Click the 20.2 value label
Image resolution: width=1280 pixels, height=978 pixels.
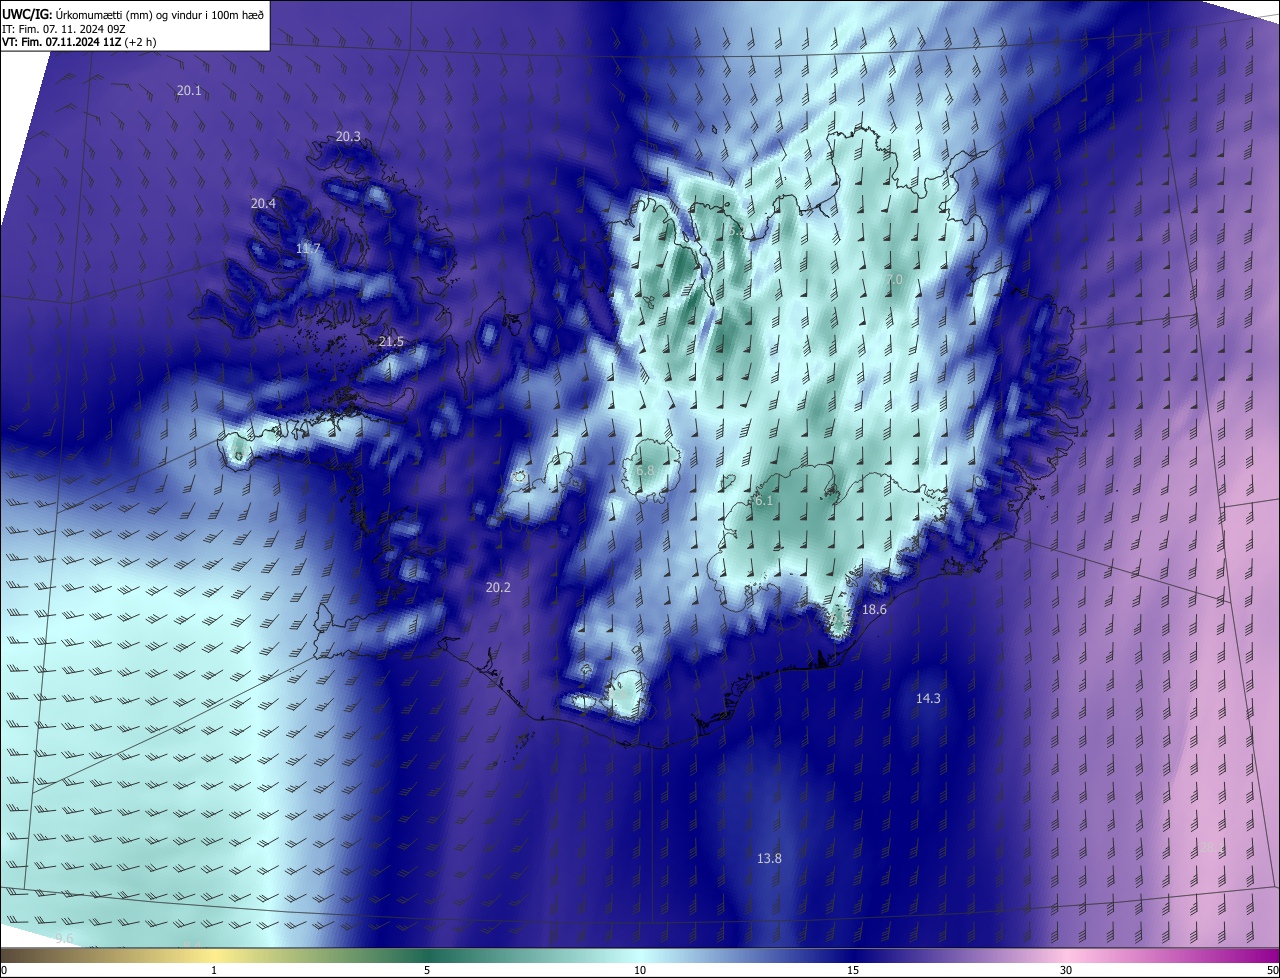[498, 587]
